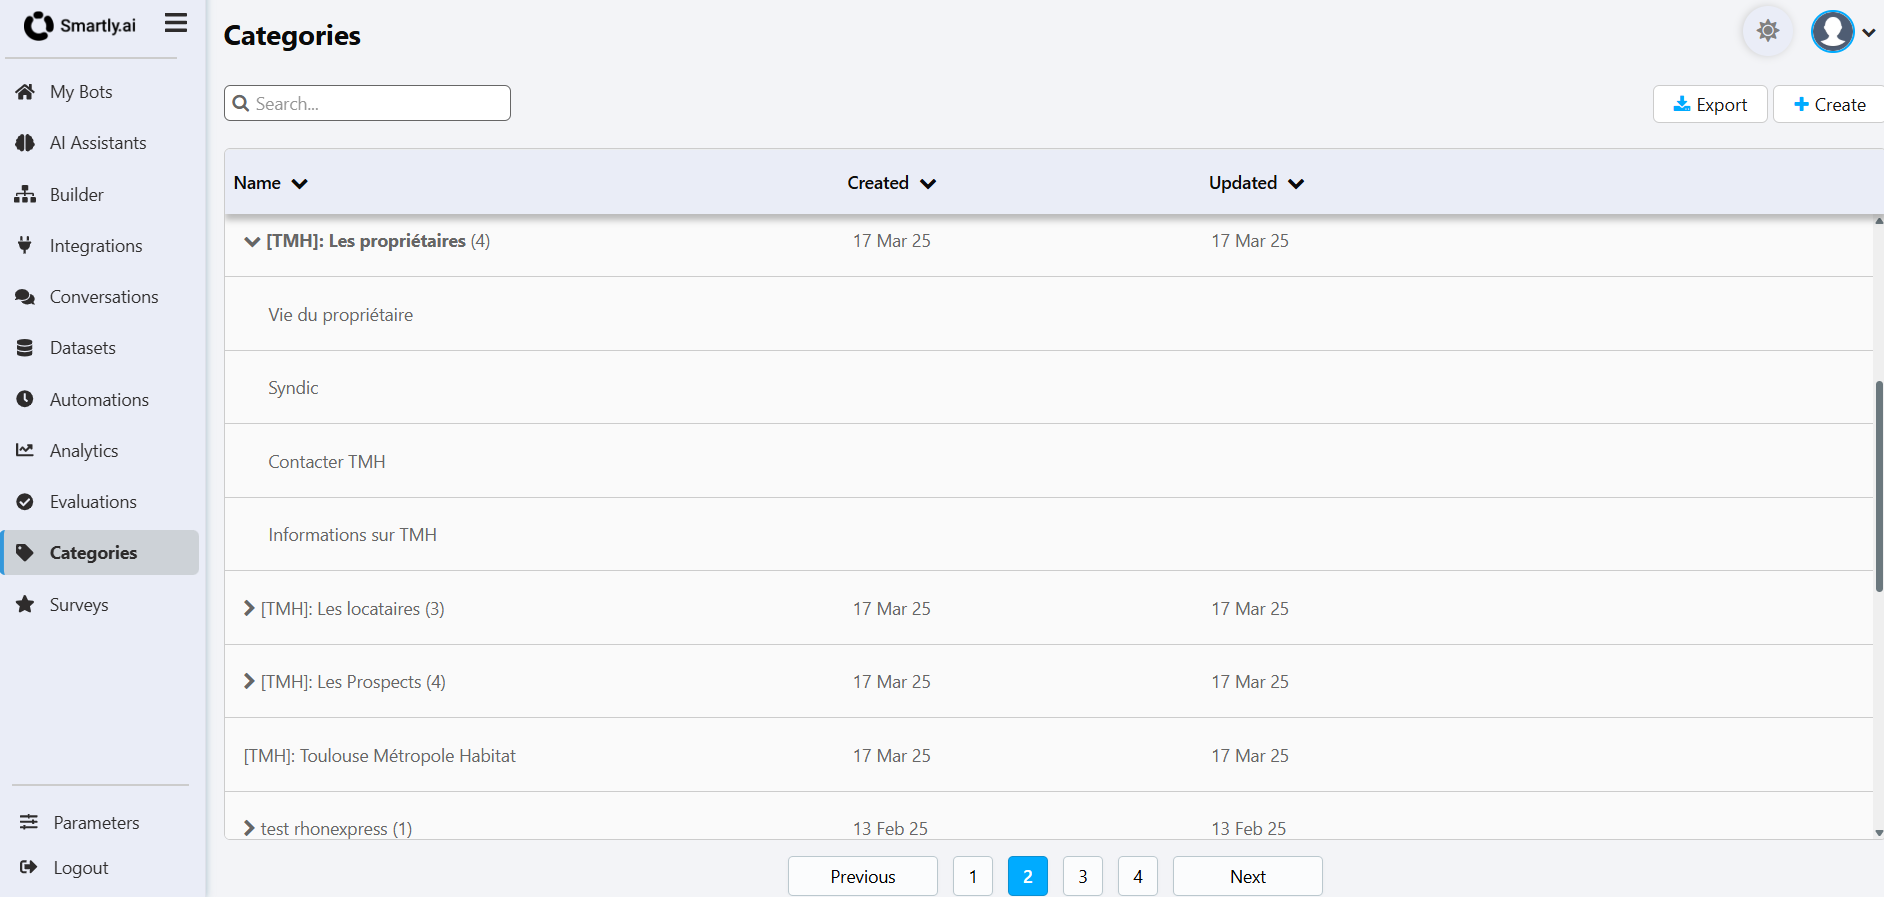Image resolution: width=1884 pixels, height=897 pixels.
Task: Expand test rhonexpress category
Action: (249, 828)
